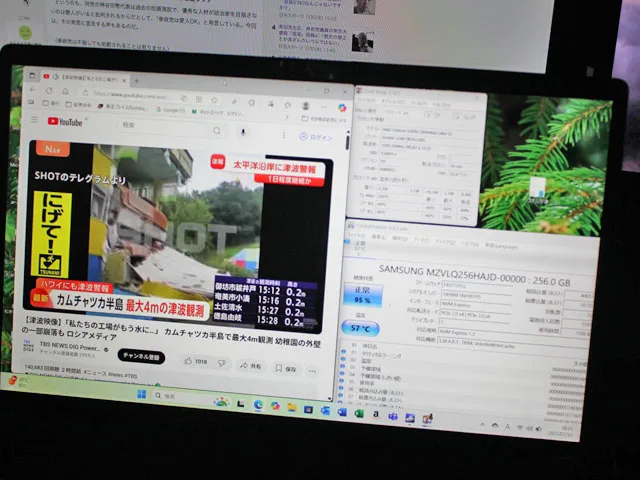640x480 pixels.
Task: Start voice search with microphone icon
Action: click(243, 132)
